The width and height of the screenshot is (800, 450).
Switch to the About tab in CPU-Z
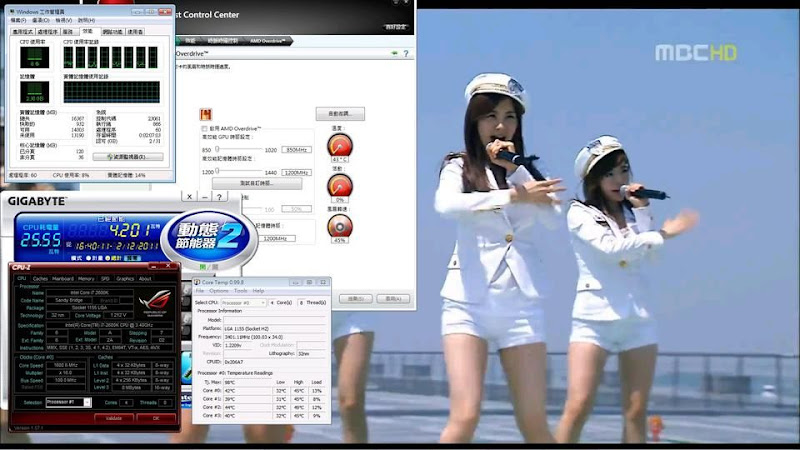pos(145,279)
